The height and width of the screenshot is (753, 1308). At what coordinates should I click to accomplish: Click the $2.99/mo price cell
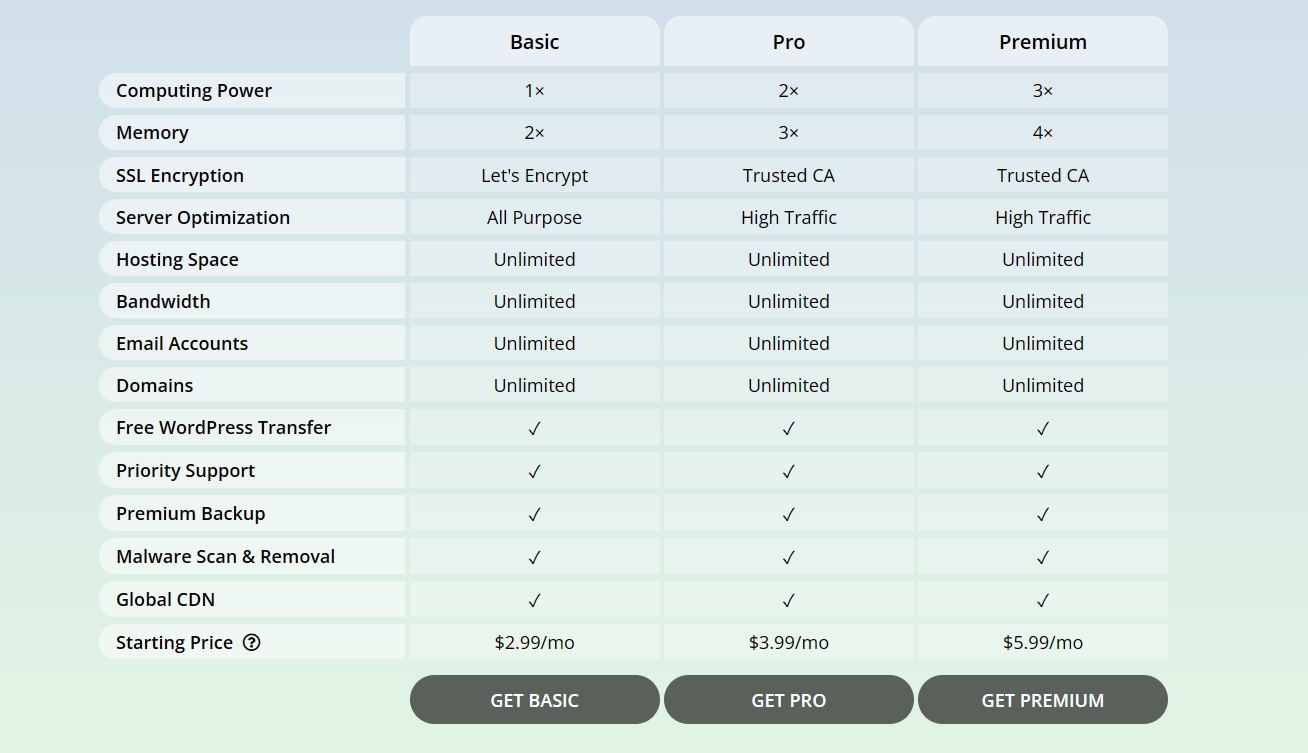534,643
